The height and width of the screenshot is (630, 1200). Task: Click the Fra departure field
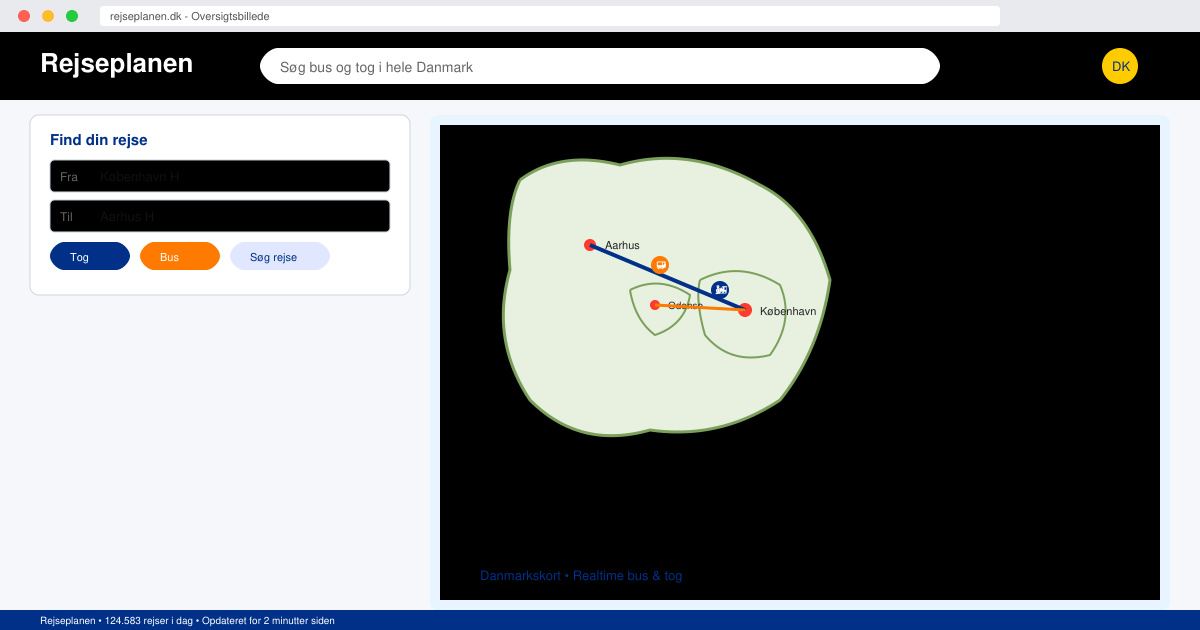click(220, 176)
